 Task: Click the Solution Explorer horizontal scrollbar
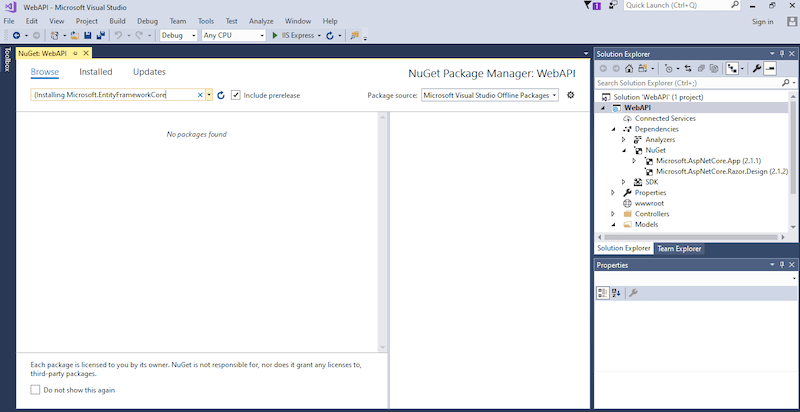point(692,237)
